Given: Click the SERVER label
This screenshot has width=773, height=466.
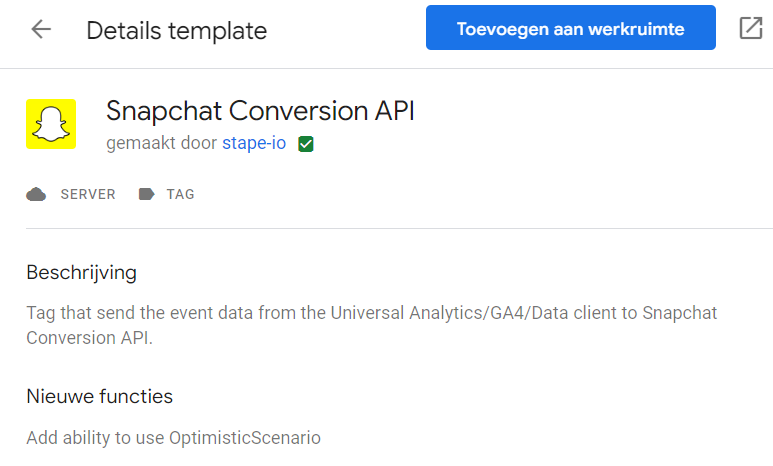Looking at the screenshot, I should [88, 194].
